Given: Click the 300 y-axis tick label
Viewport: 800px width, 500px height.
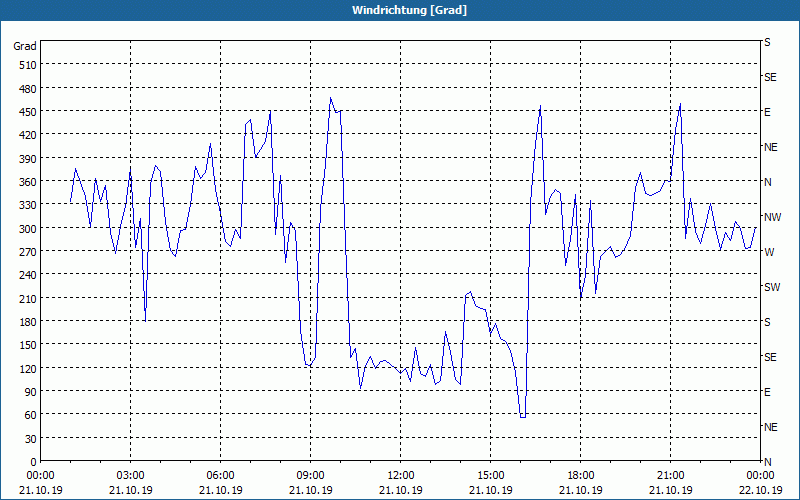Looking at the screenshot, I should pyautogui.click(x=28, y=228).
